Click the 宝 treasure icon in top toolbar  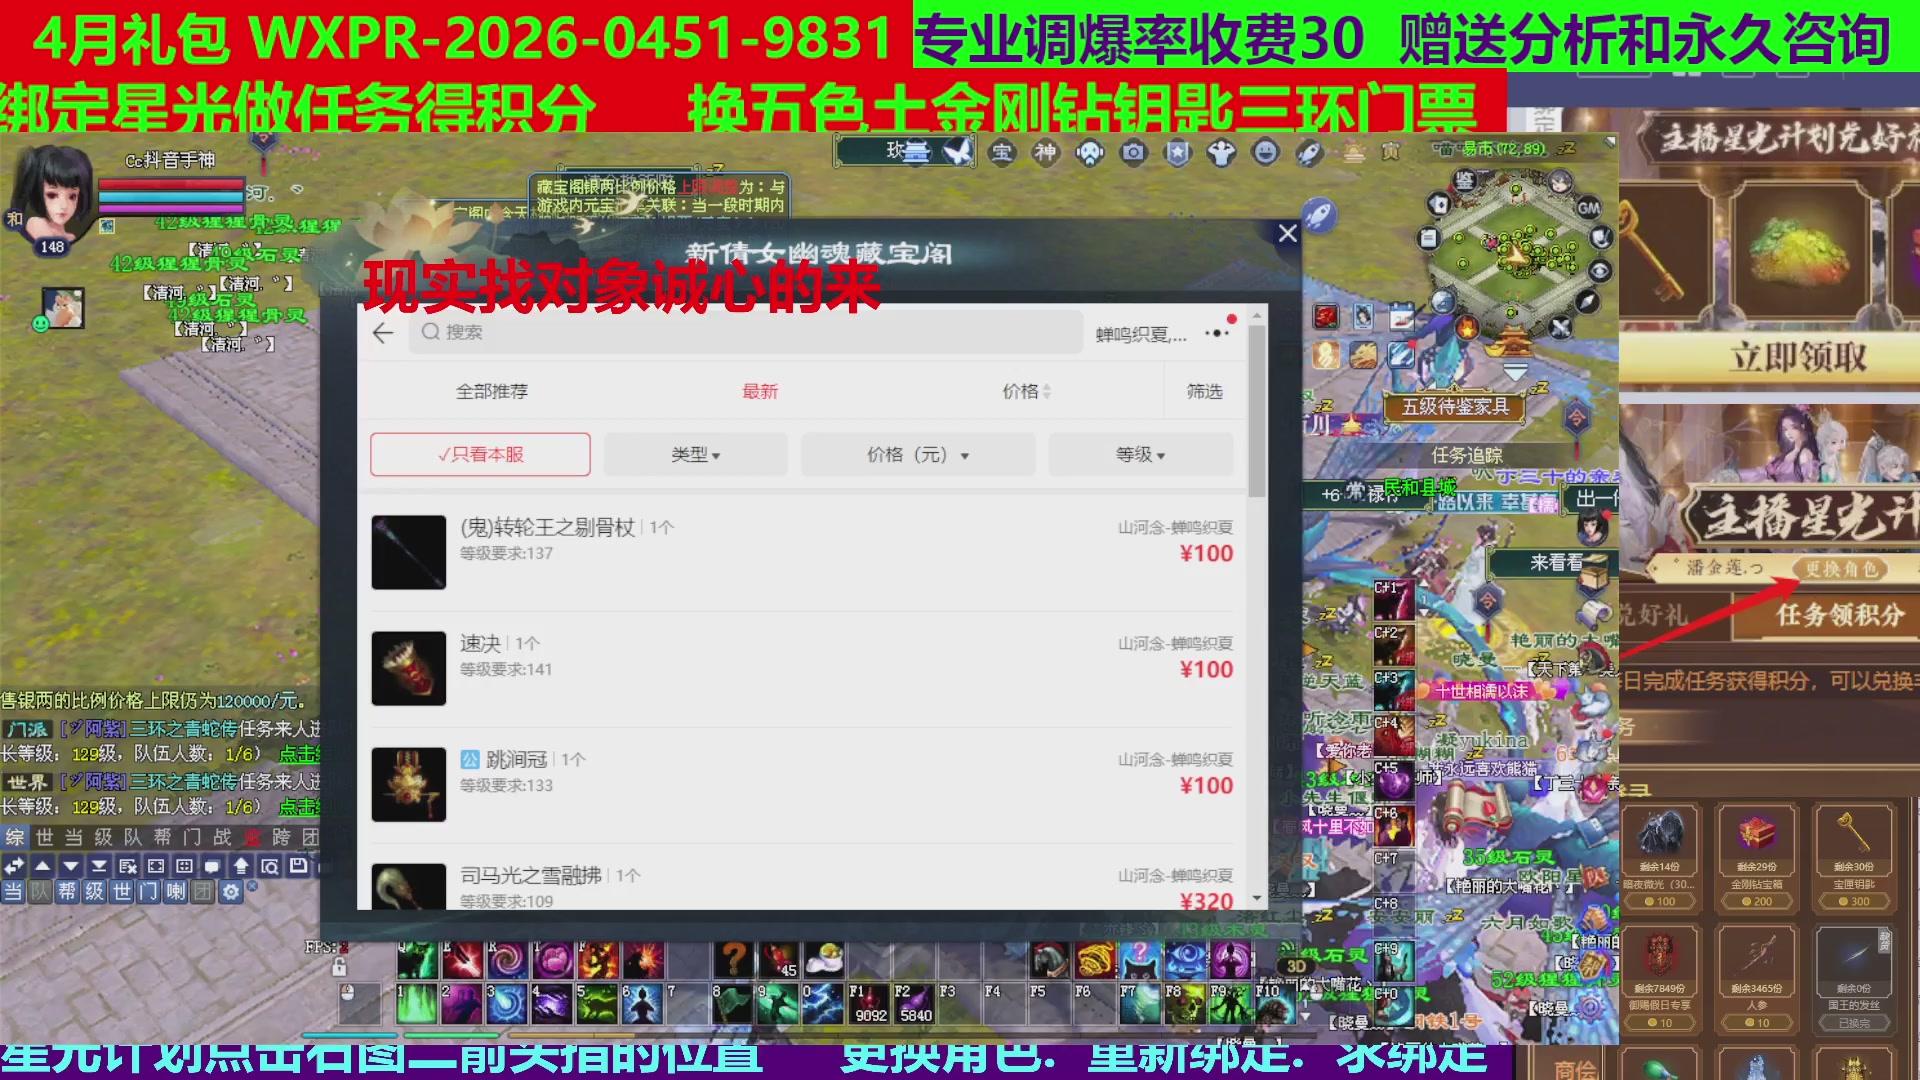click(x=1002, y=152)
